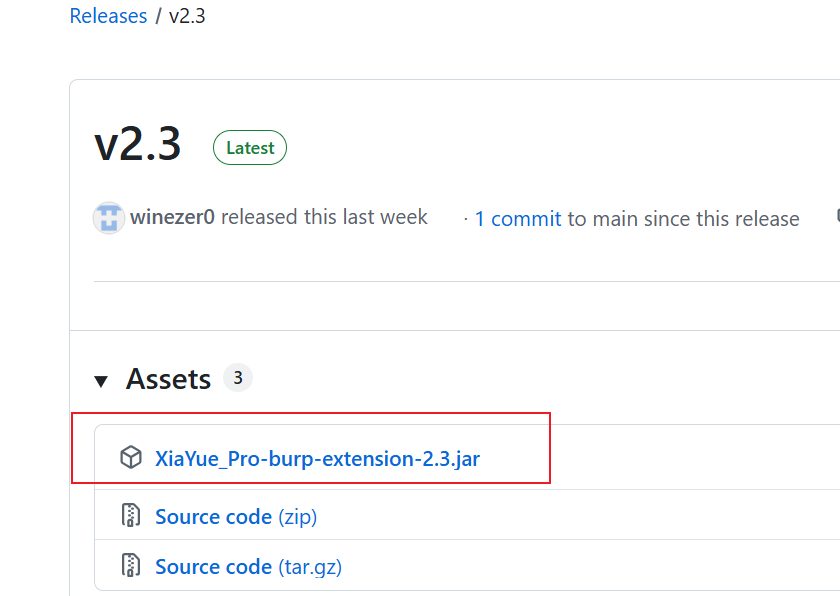Click the green Latest badge

250,148
